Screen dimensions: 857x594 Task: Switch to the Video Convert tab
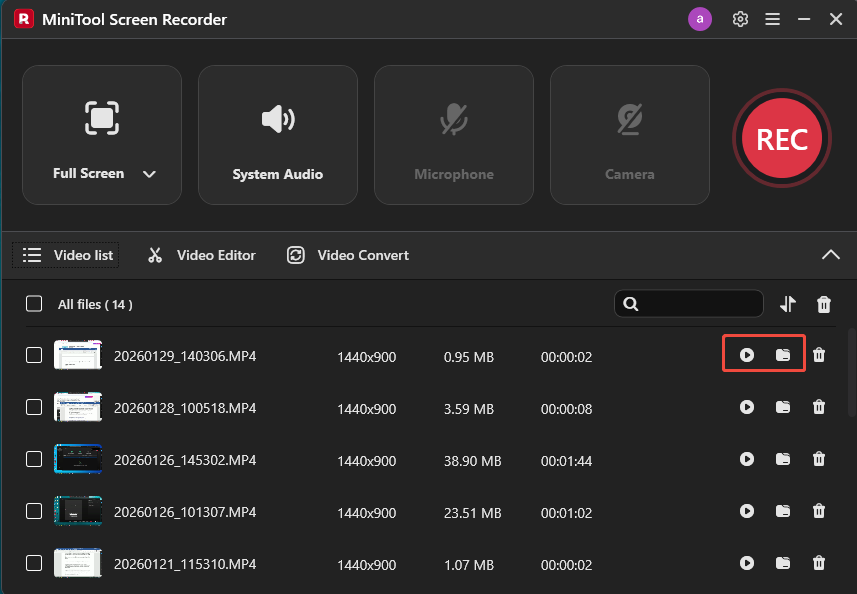(x=347, y=255)
